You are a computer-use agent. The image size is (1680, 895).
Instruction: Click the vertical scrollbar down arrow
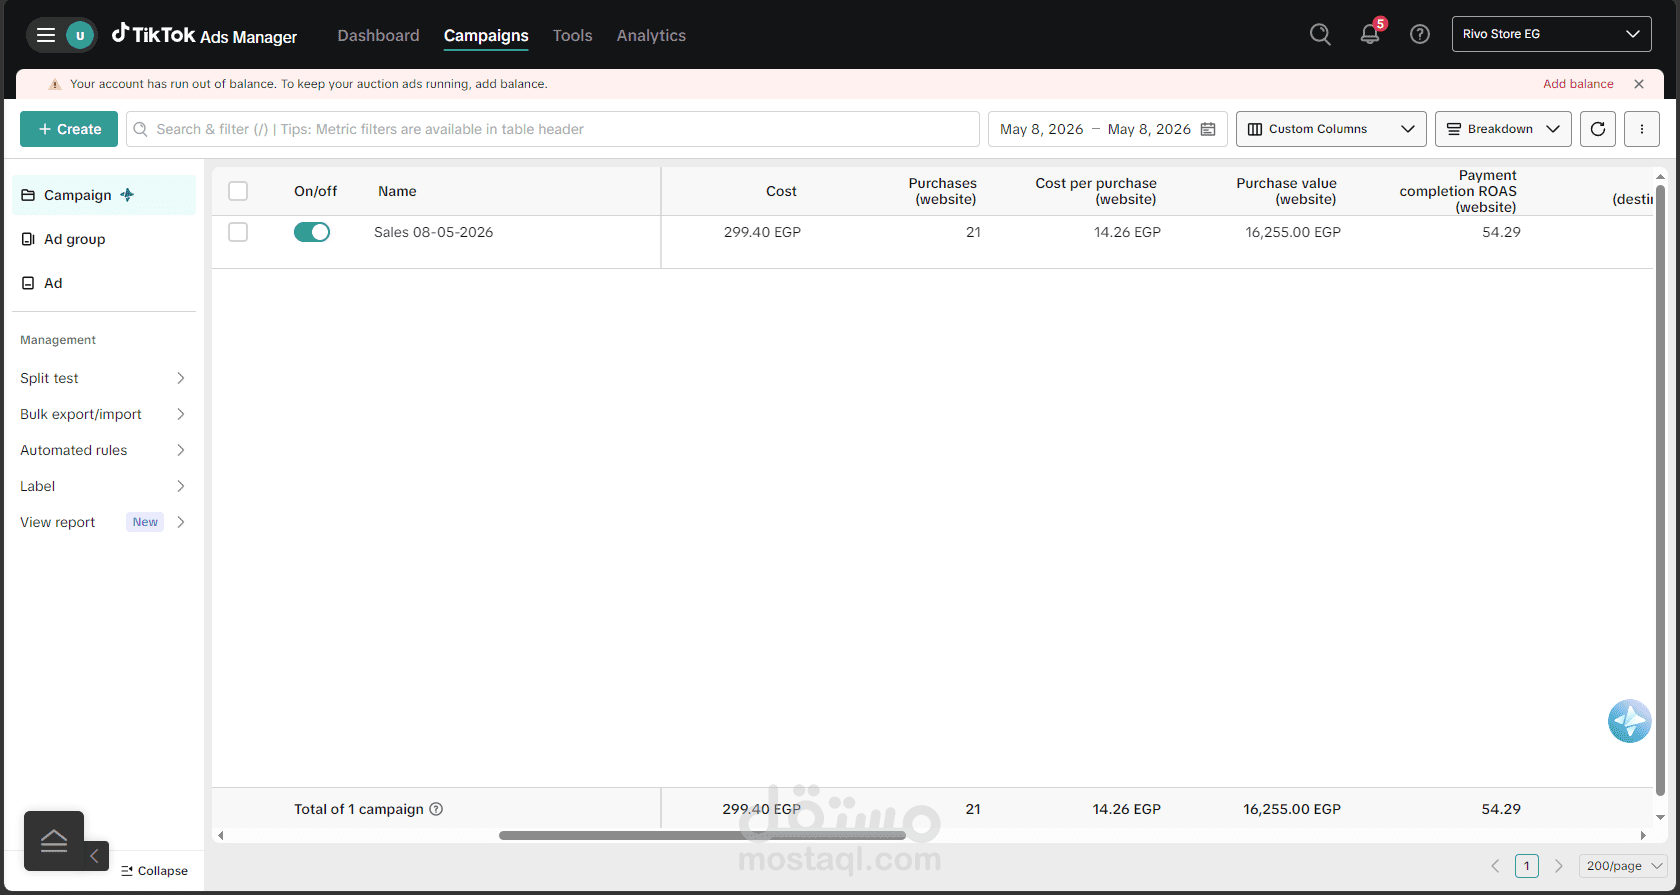[1660, 817]
